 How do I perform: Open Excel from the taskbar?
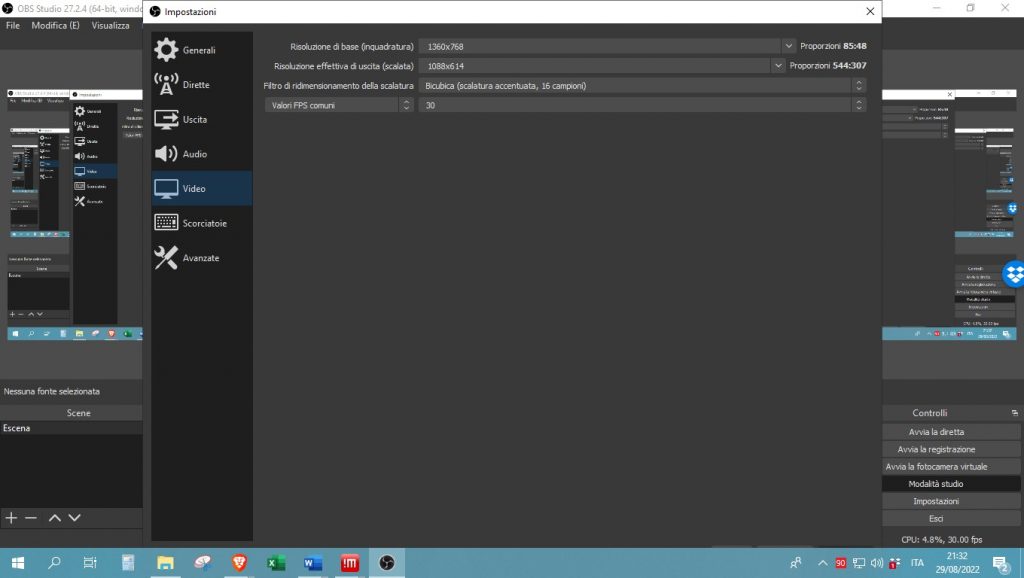coord(276,563)
